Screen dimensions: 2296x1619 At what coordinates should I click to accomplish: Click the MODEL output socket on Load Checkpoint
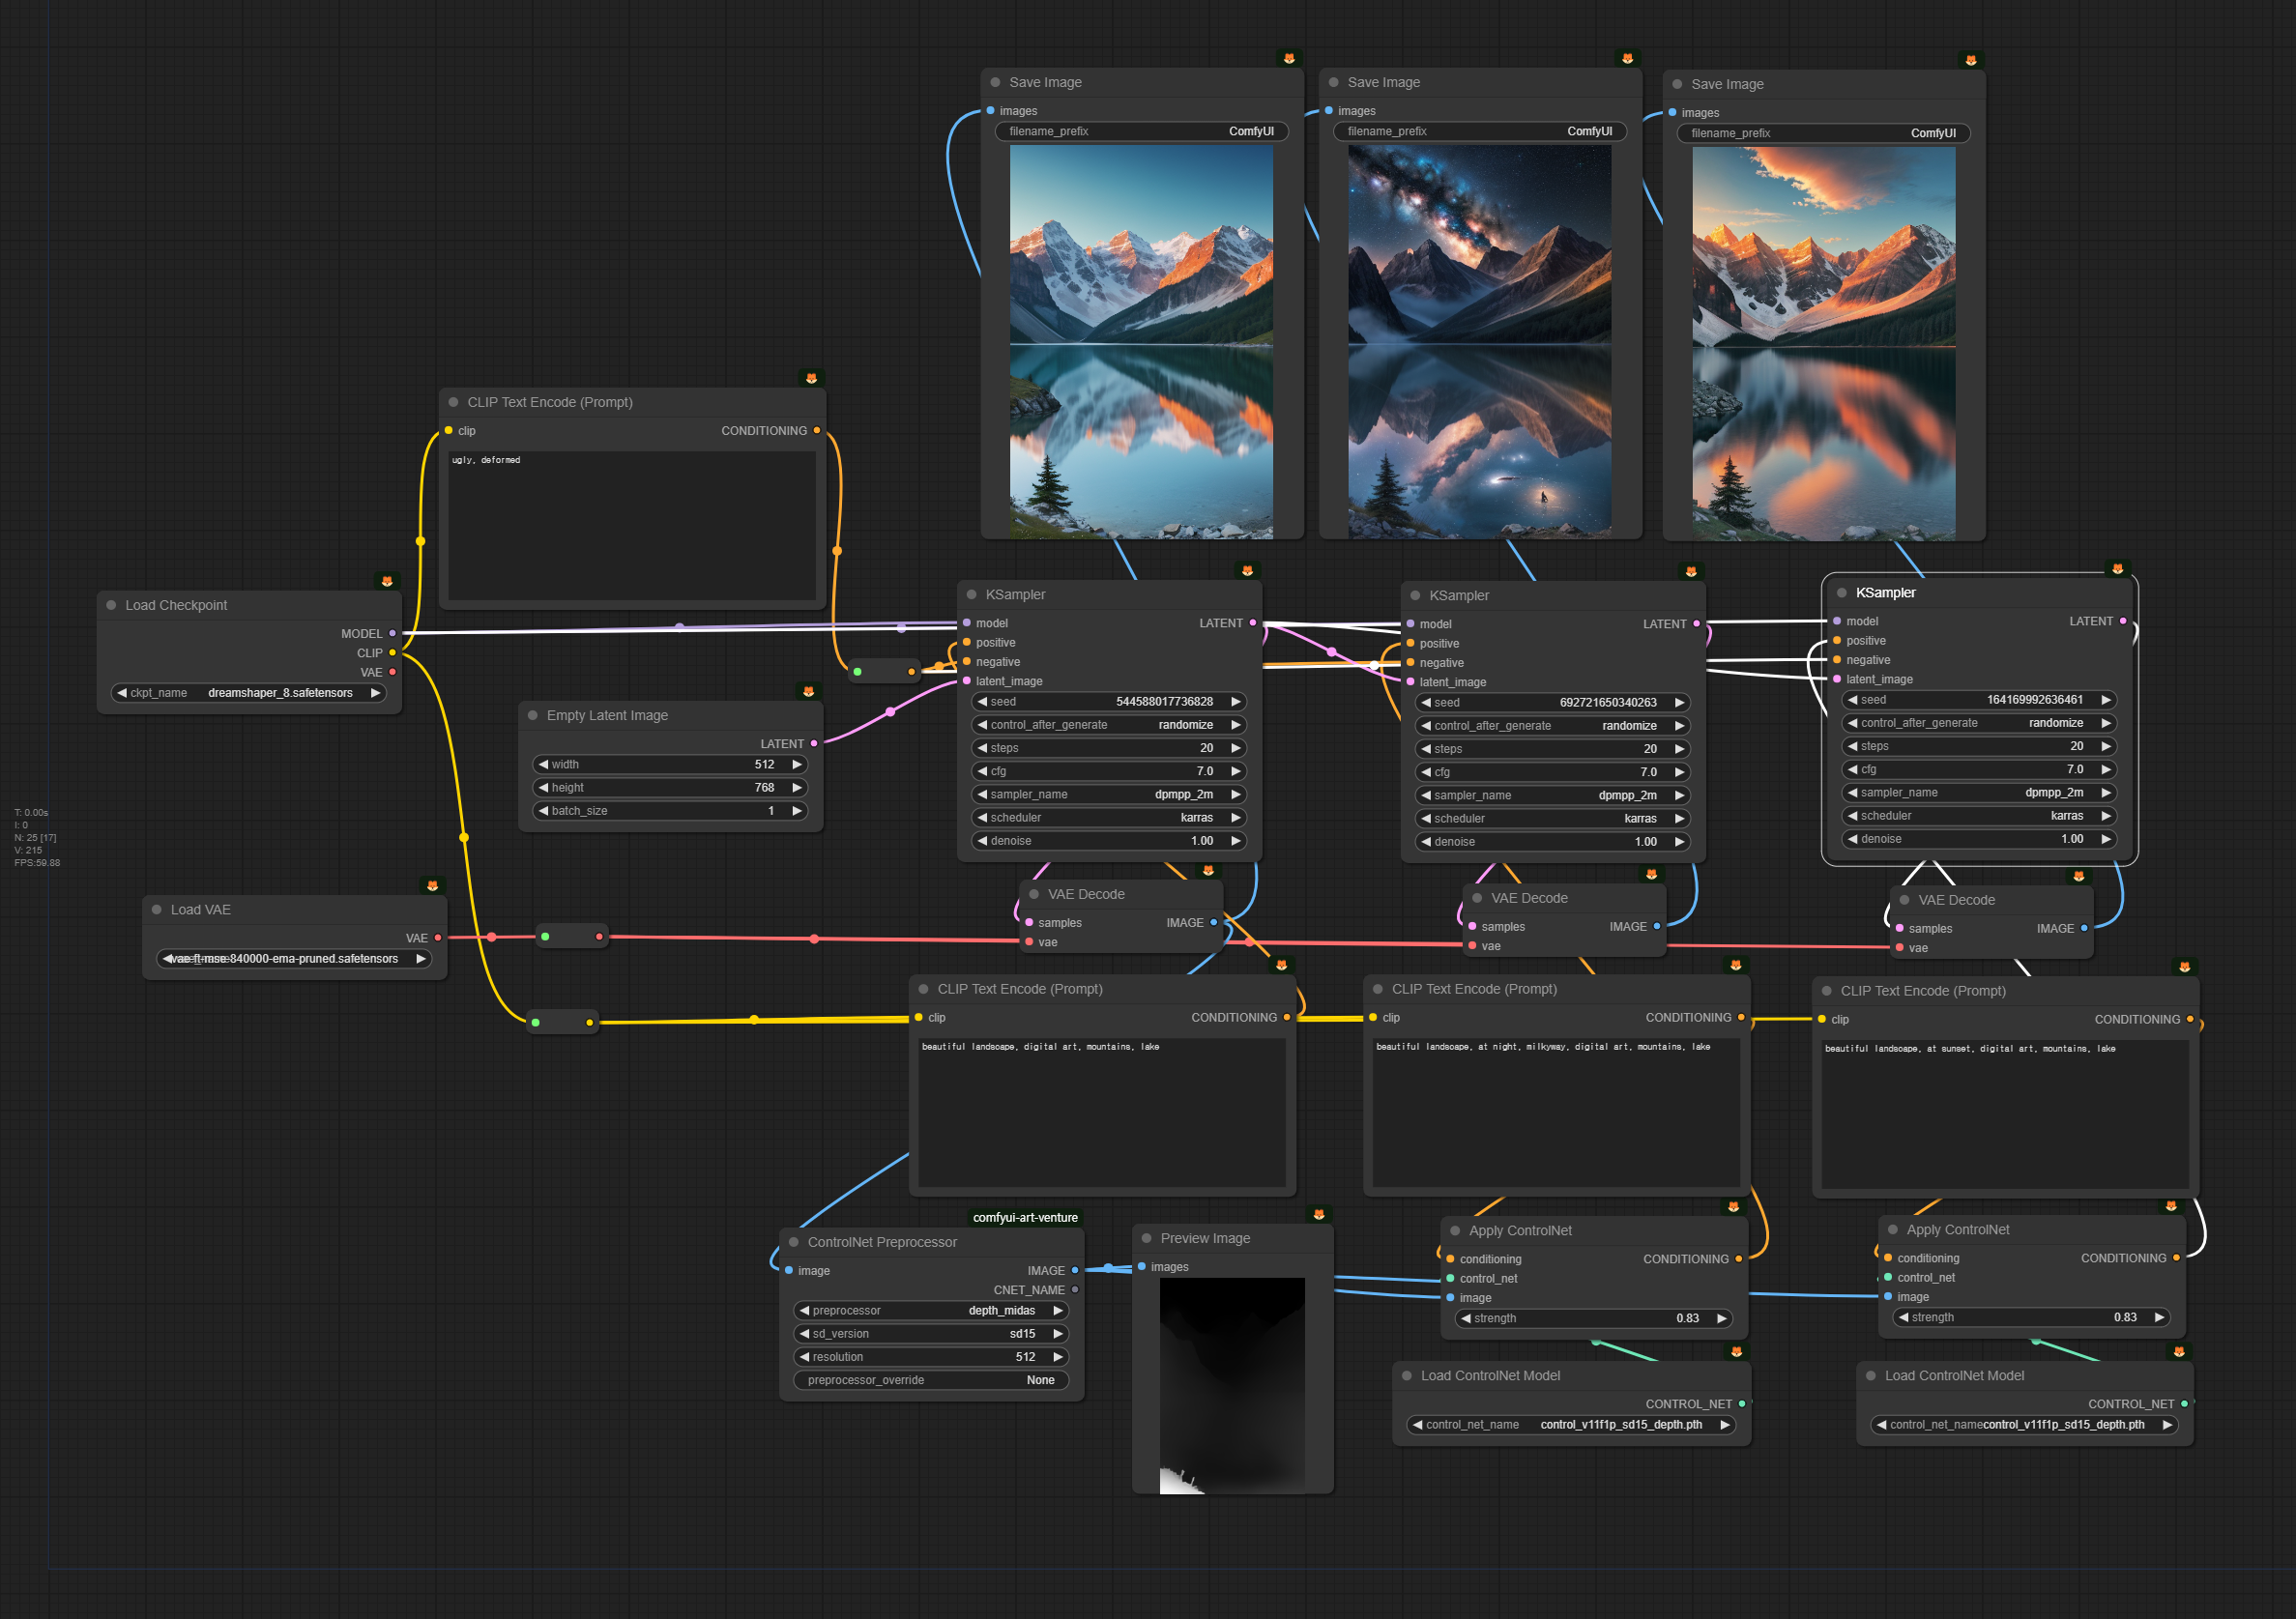[x=392, y=633]
